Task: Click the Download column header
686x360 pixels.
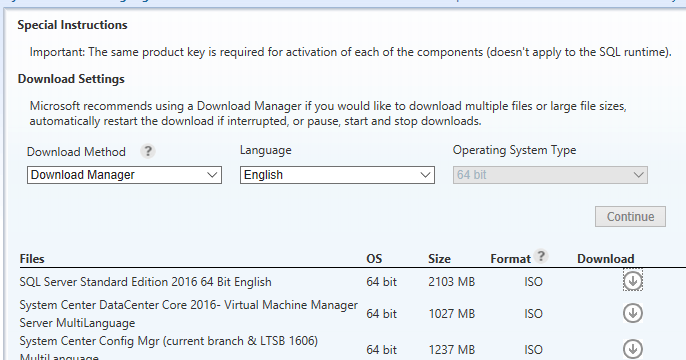Action: pyautogui.click(x=606, y=259)
